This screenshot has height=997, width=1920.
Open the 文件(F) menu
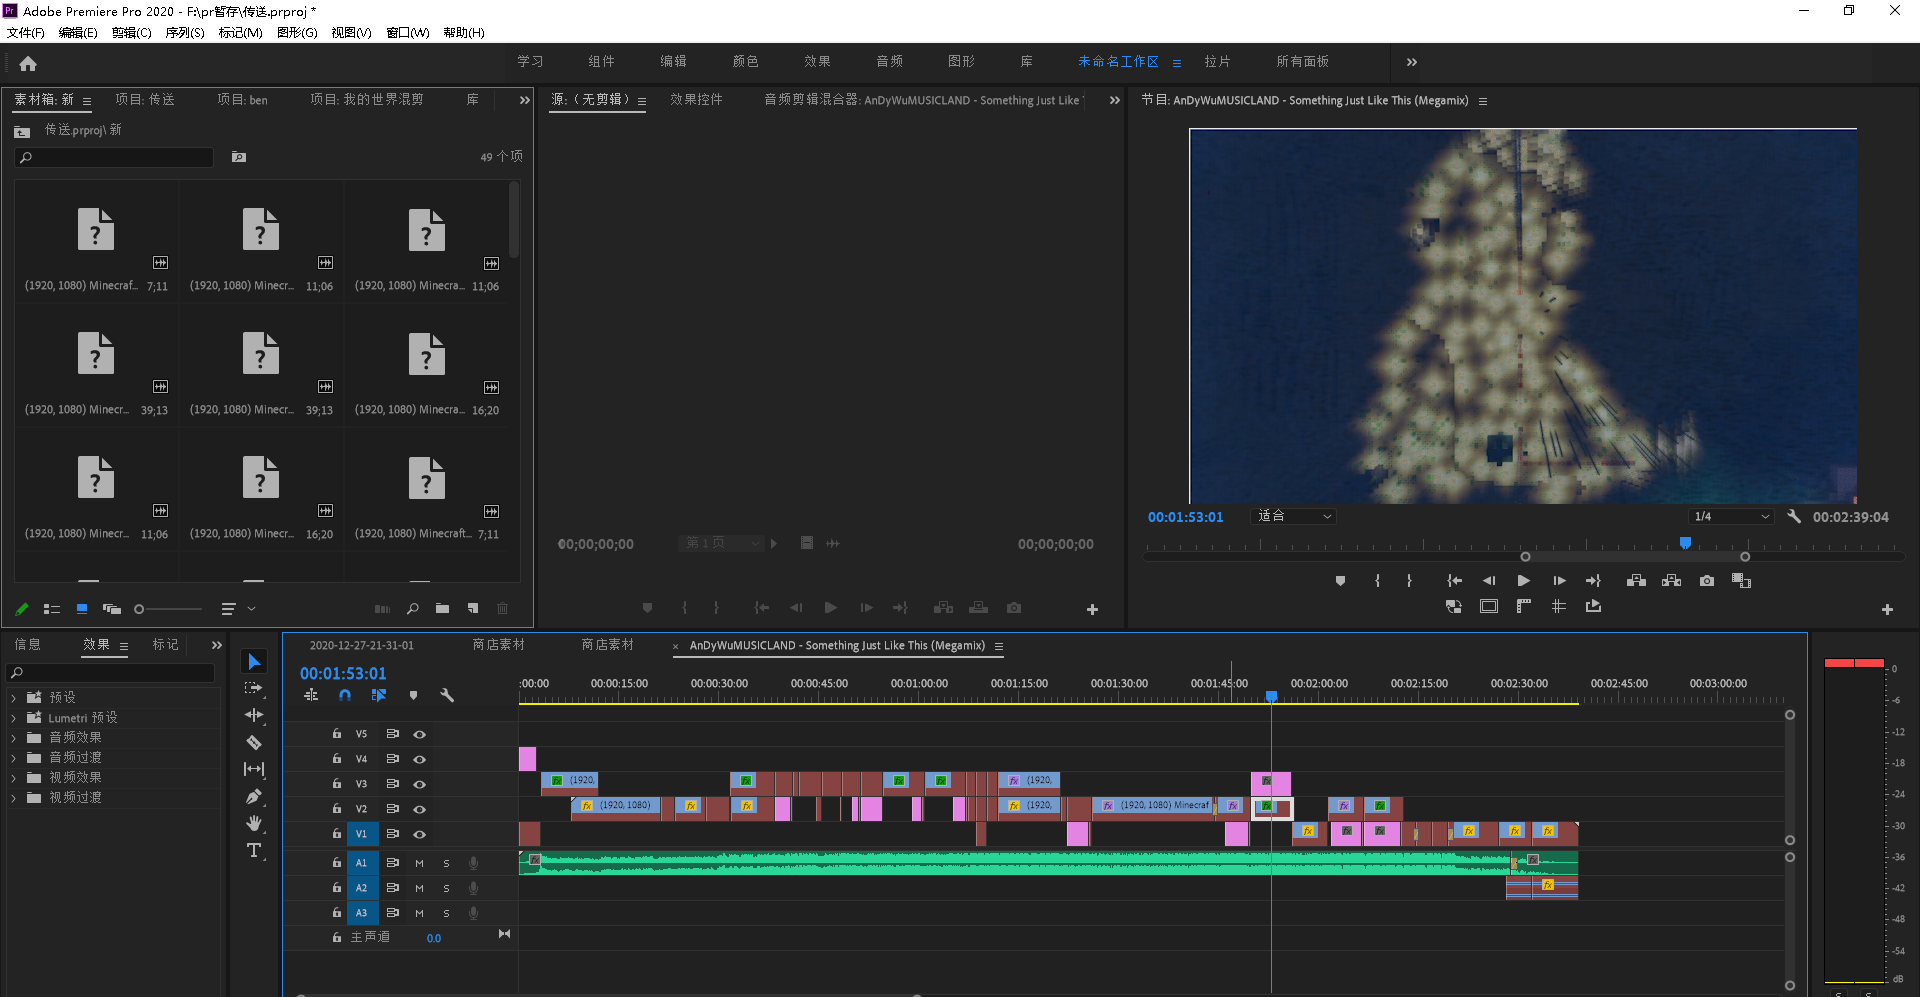pyautogui.click(x=26, y=33)
